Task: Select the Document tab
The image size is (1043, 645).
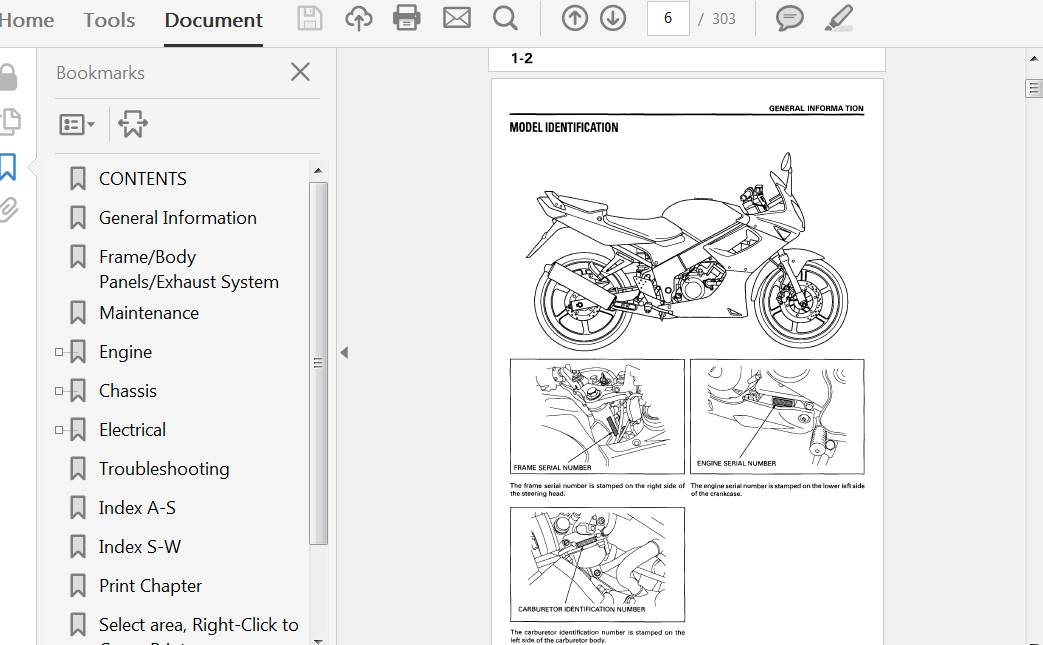Action: click(214, 20)
